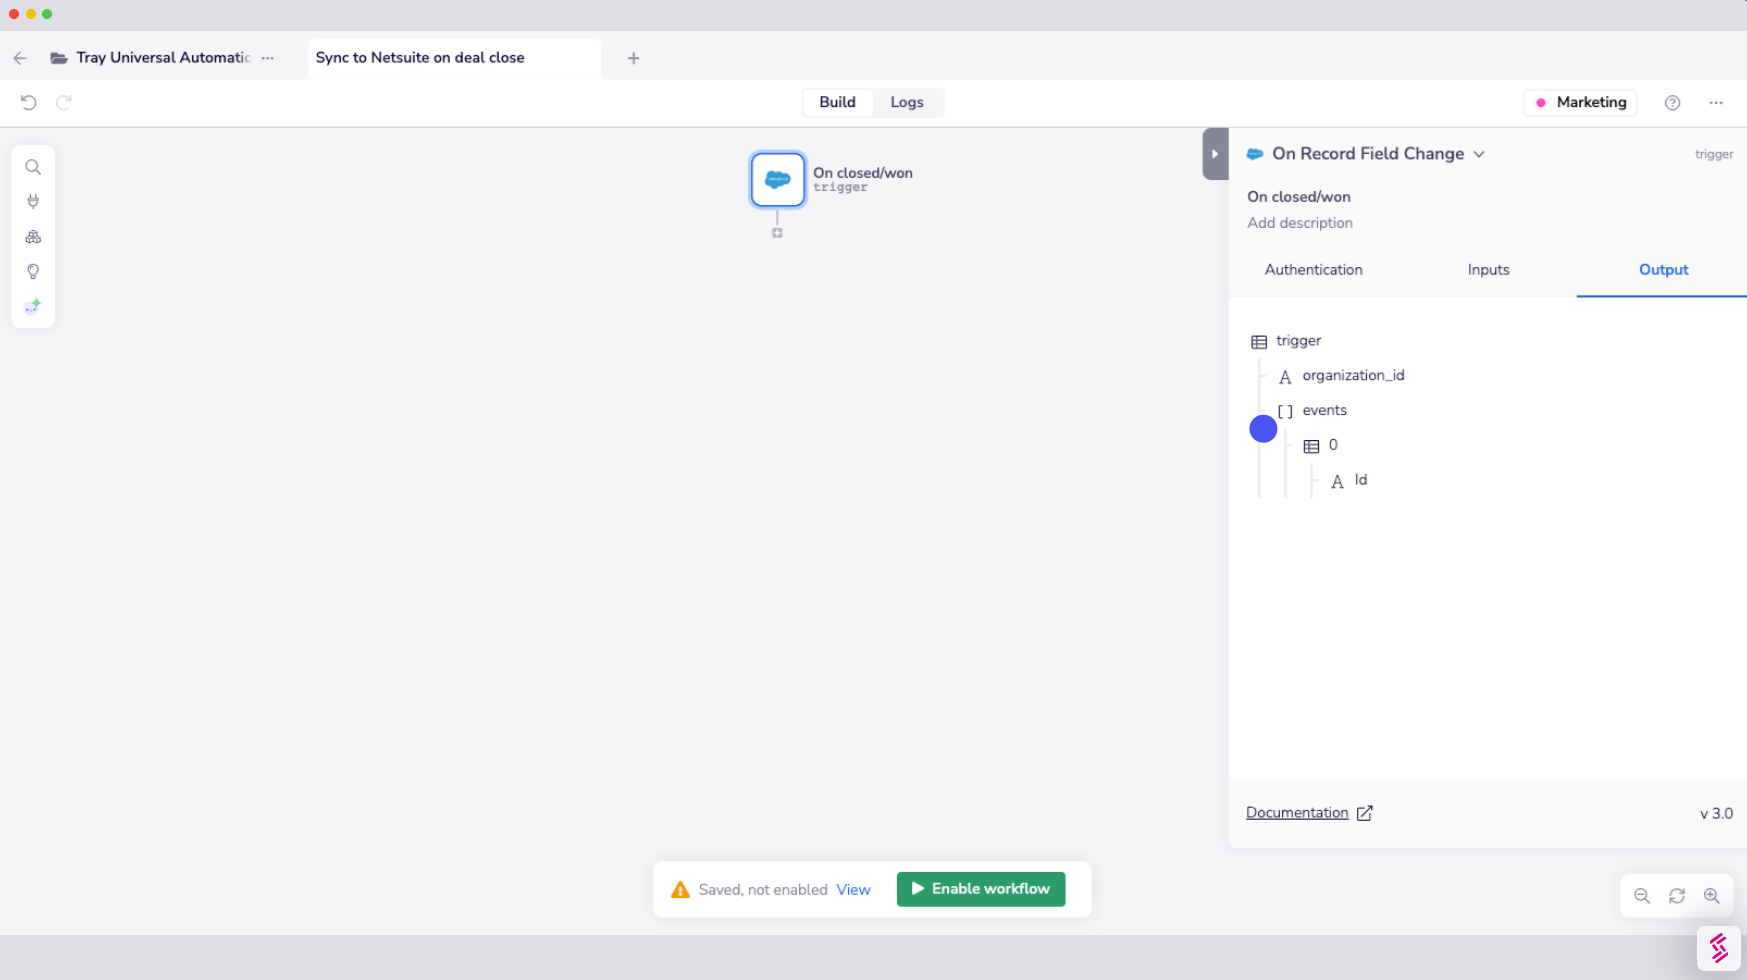Click the search icon in left sidebar
This screenshot has width=1747, height=980.
[33, 167]
